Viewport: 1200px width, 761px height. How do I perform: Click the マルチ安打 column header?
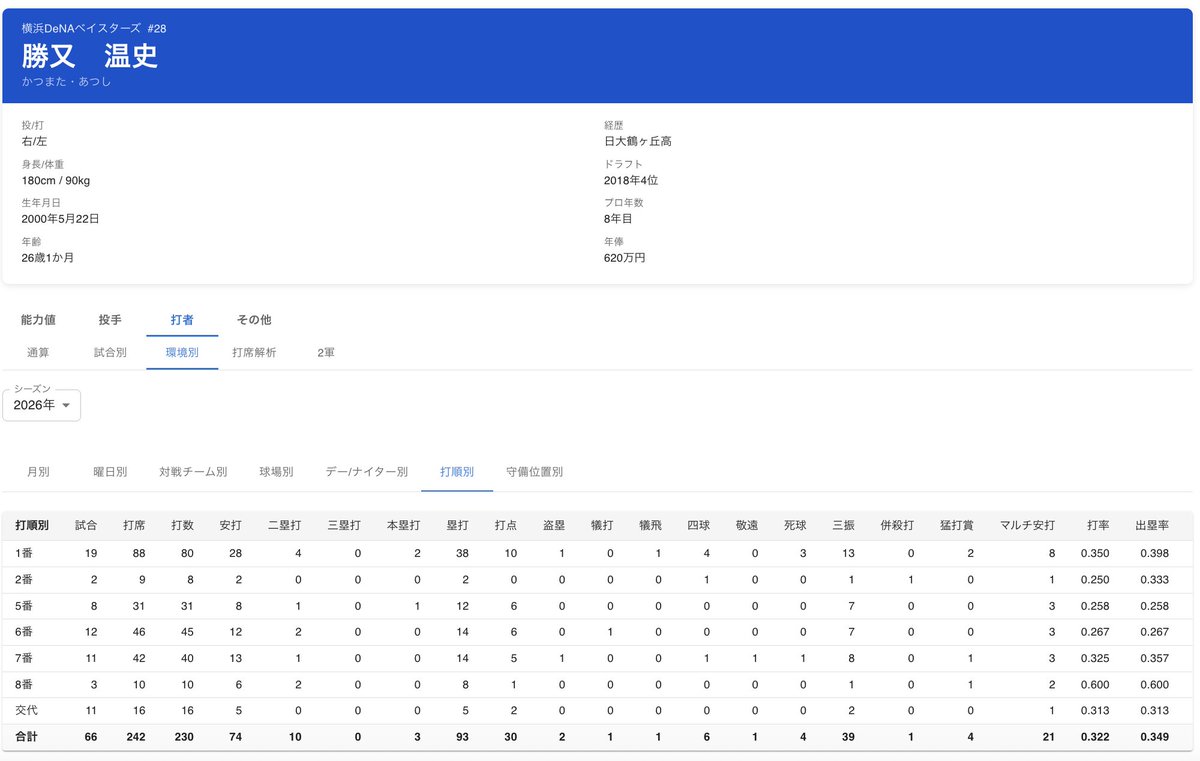(1027, 525)
